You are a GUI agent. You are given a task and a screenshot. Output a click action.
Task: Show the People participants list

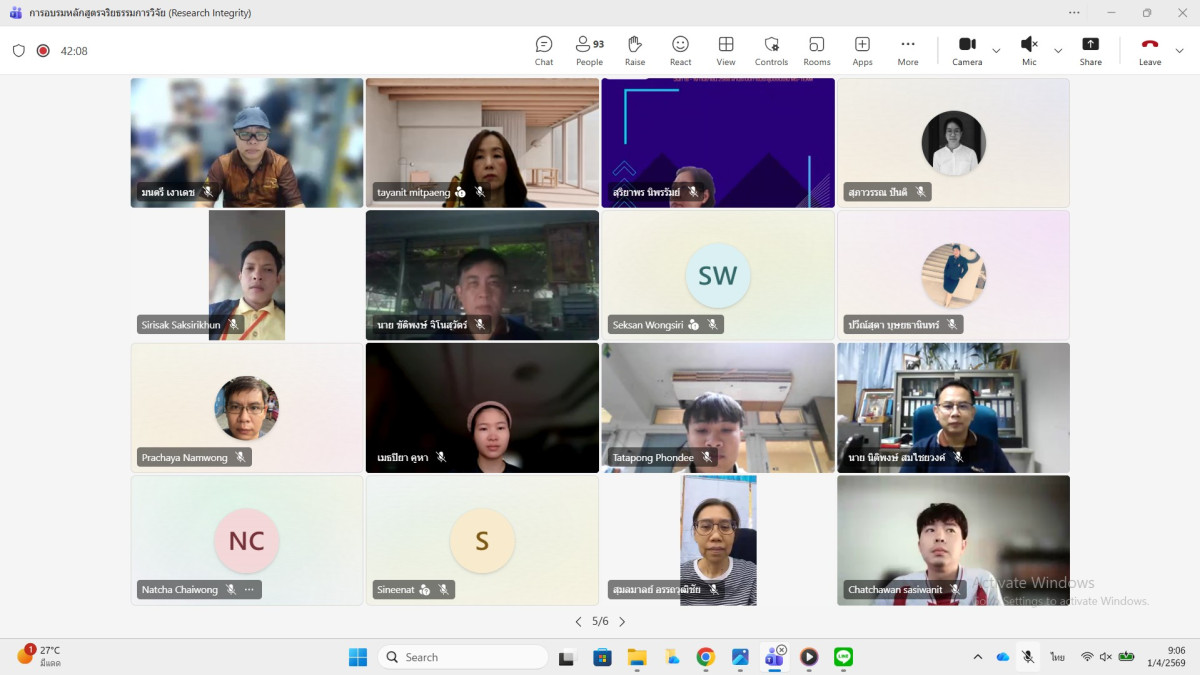point(589,50)
